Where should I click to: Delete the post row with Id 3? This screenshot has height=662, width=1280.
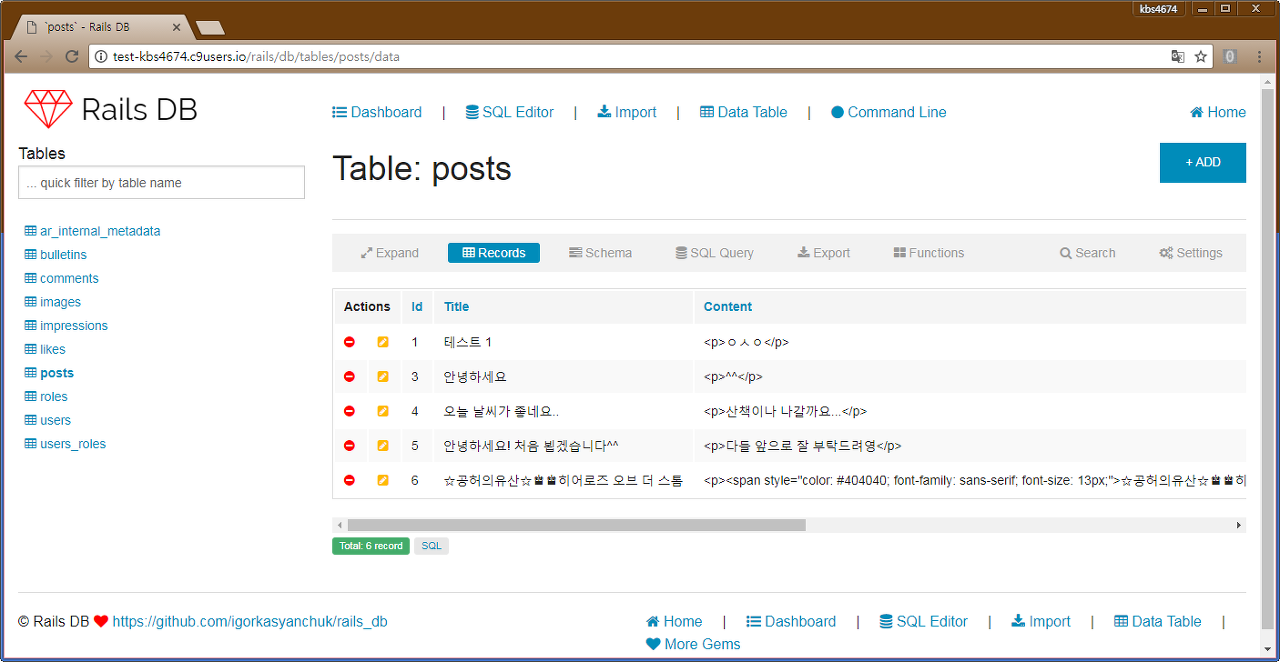tap(349, 377)
